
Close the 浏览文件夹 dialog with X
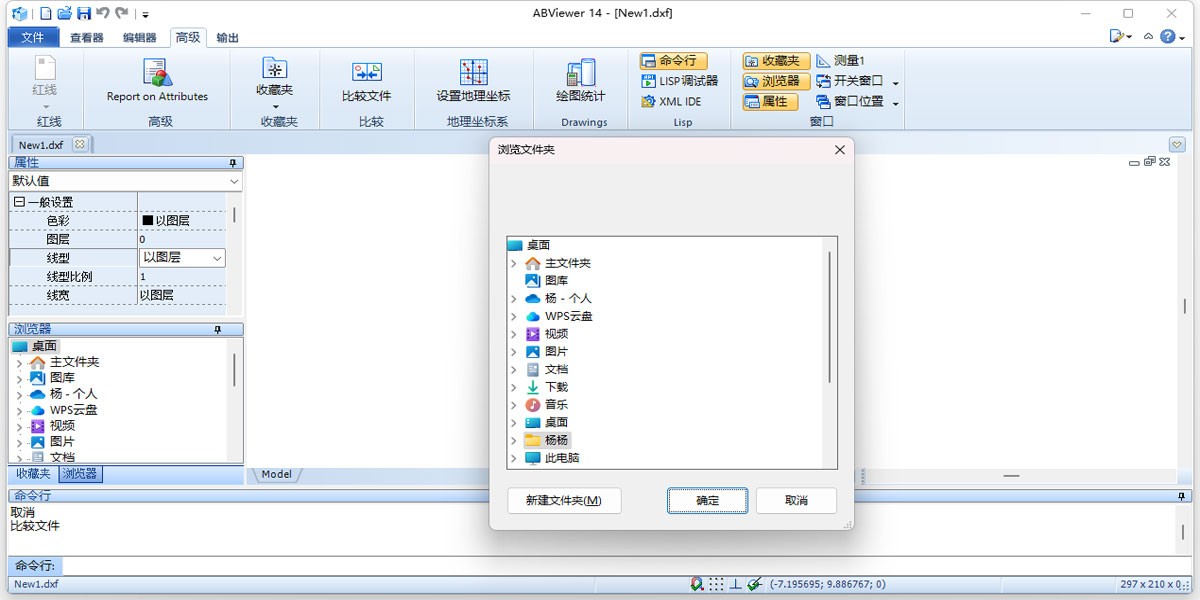coord(840,150)
